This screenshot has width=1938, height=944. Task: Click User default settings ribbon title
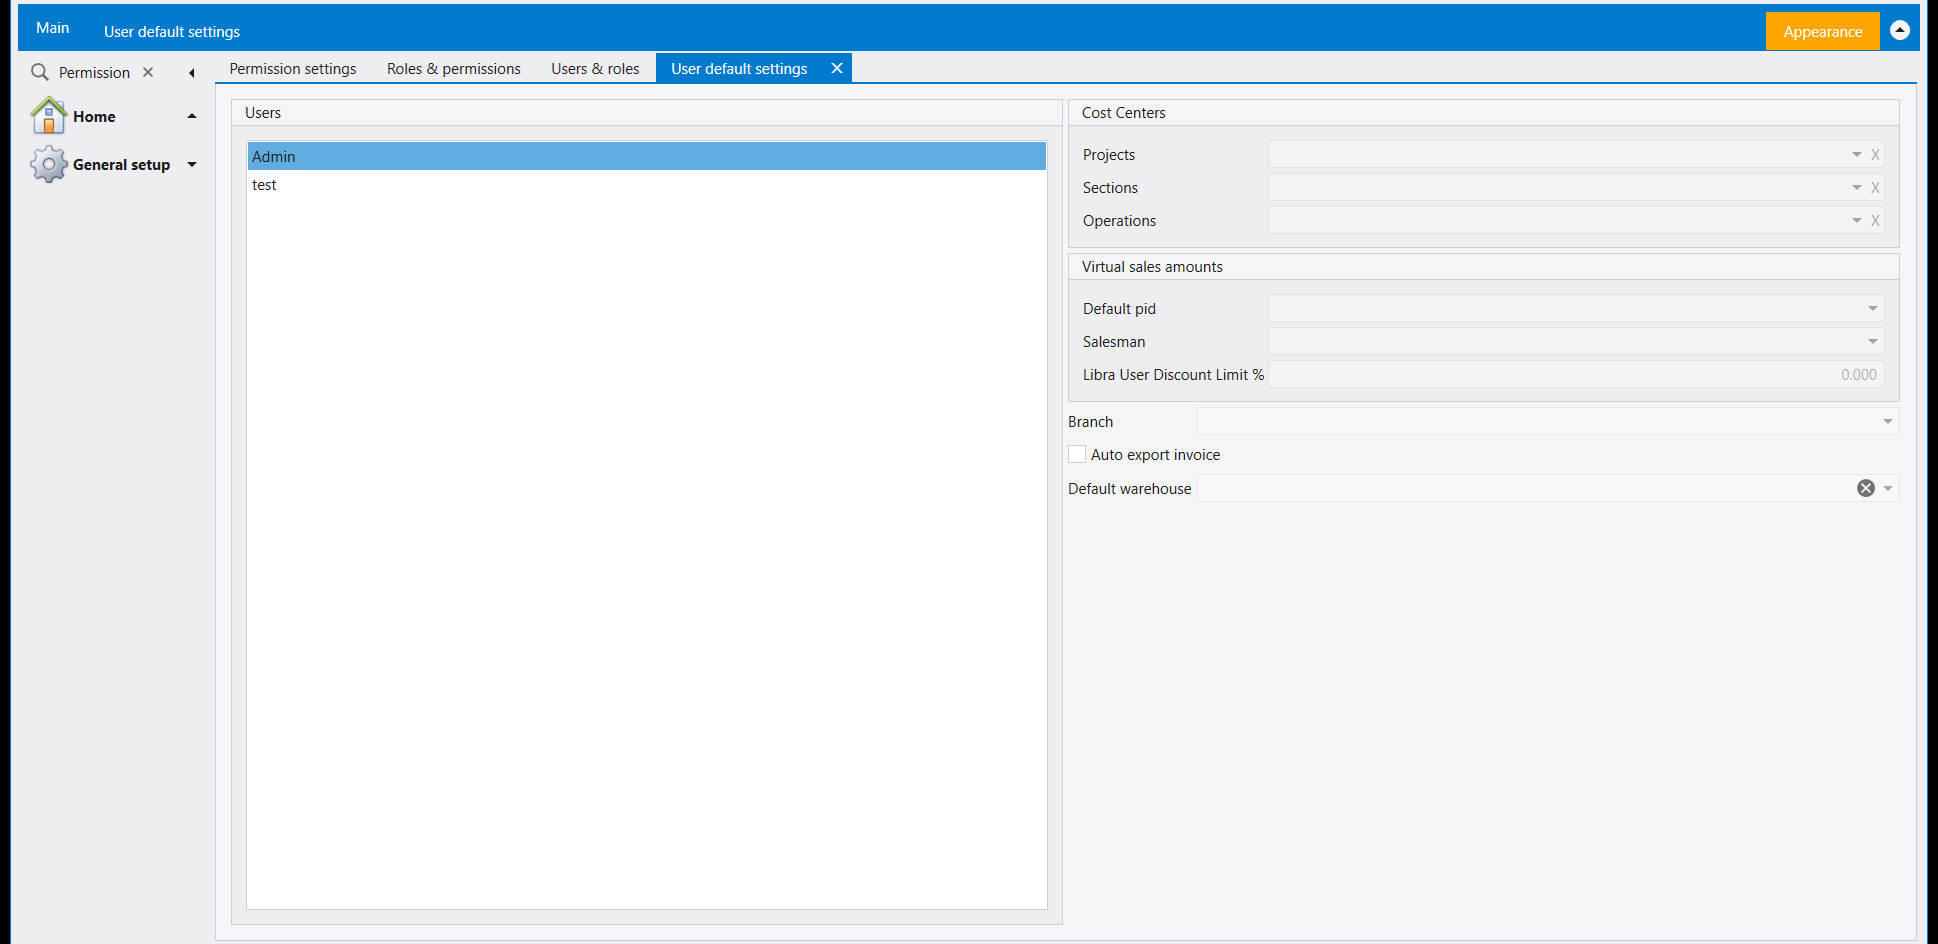(172, 31)
